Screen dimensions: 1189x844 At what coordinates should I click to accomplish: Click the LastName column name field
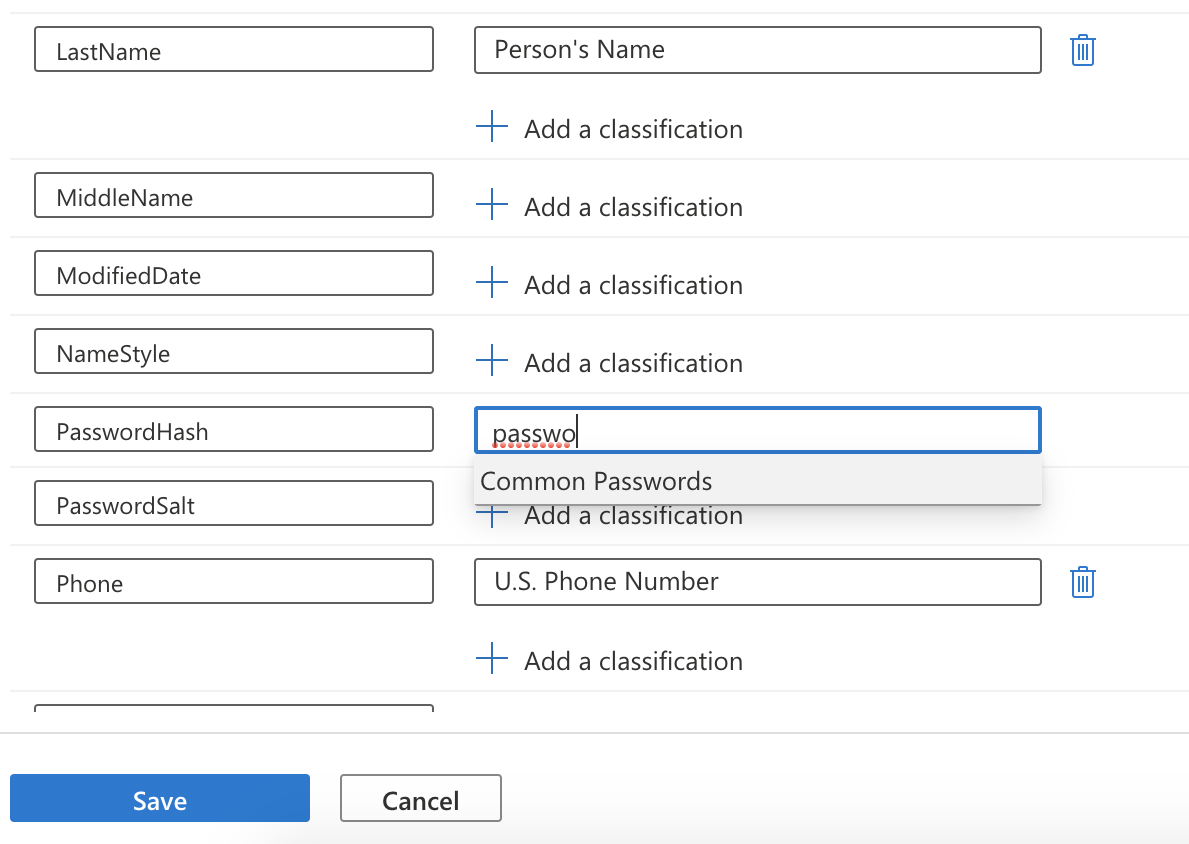[234, 49]
